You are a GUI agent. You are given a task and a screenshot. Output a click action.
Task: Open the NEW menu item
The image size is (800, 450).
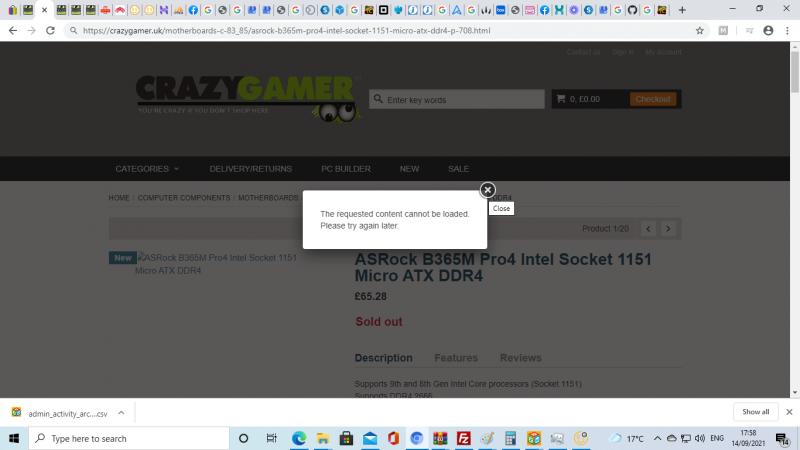point(409,169)
